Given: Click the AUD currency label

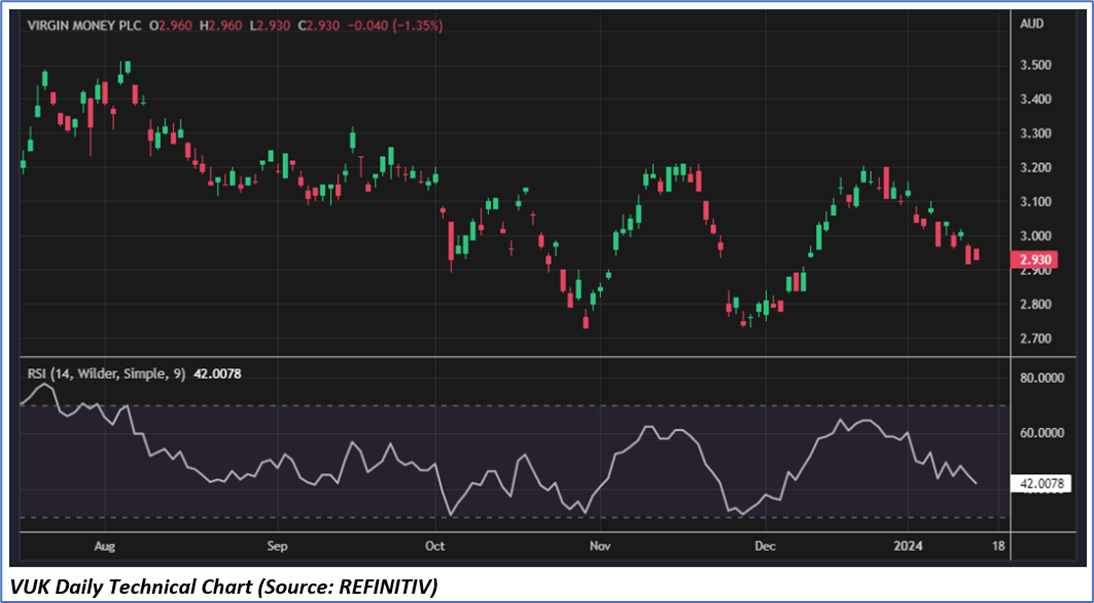Looking at the screenshot, I should coord(1031,24).
